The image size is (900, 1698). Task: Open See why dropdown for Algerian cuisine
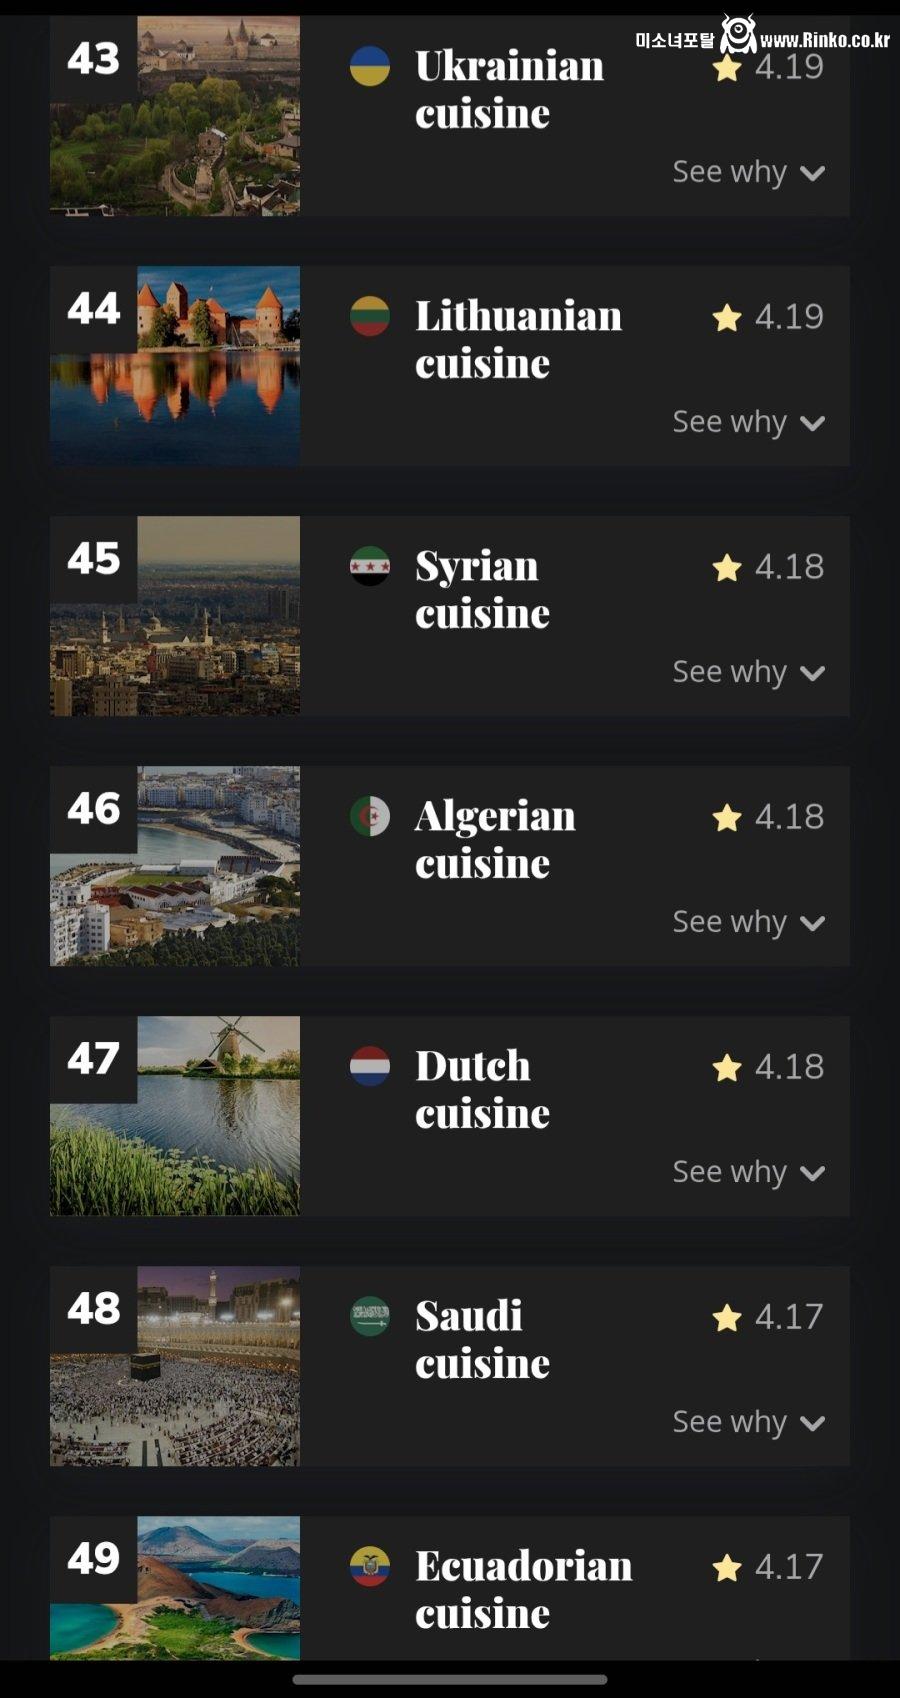(748, 922)
